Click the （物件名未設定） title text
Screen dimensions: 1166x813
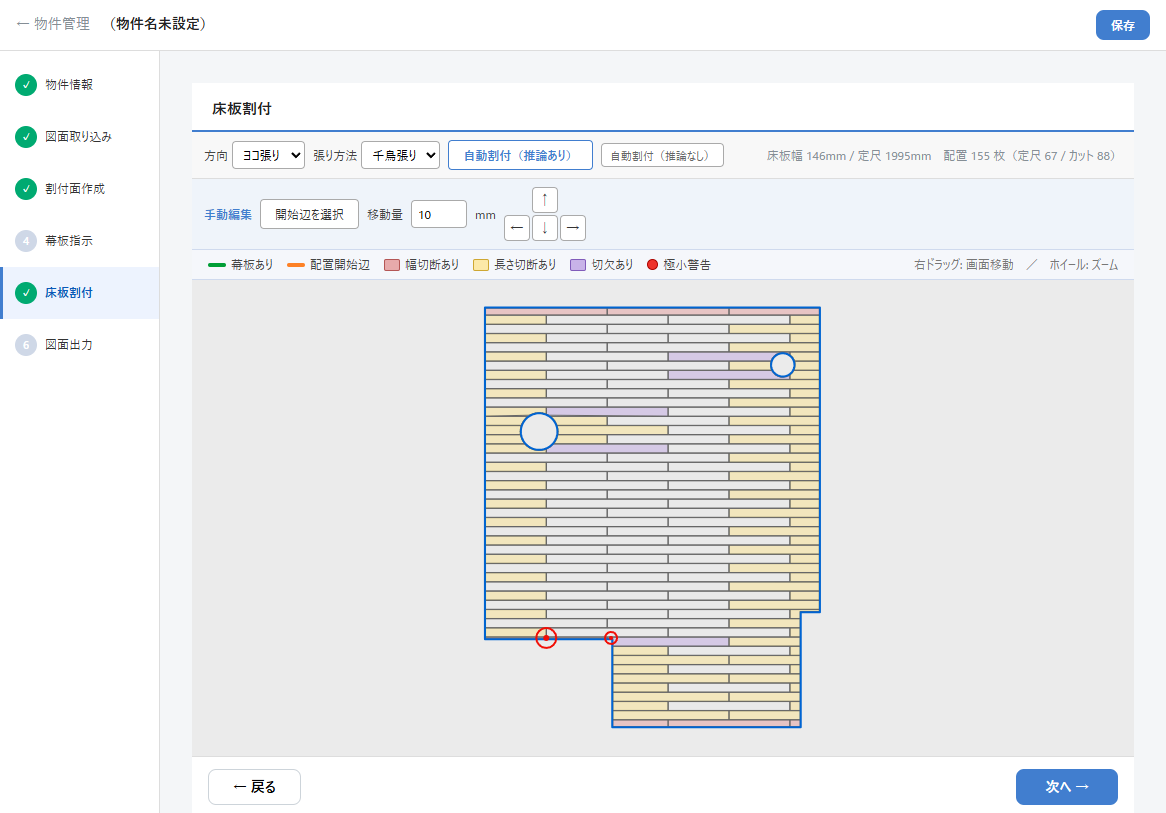click(158, 24)
